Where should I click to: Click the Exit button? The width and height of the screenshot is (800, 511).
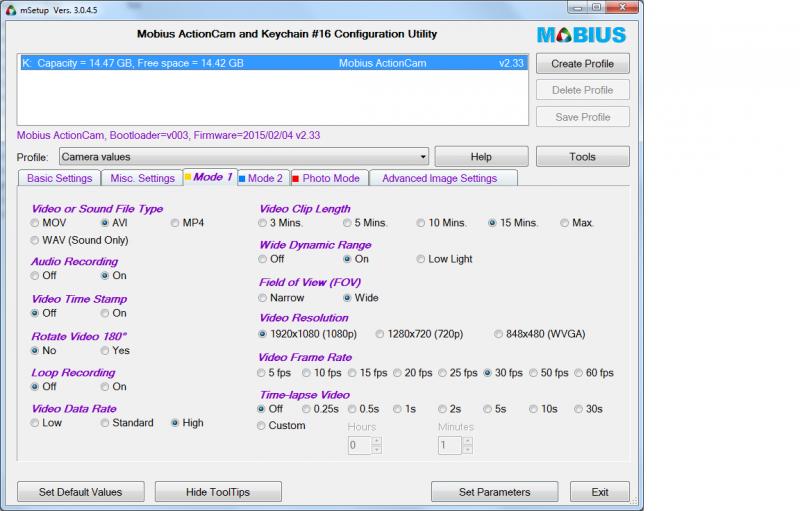pos(600,492)
